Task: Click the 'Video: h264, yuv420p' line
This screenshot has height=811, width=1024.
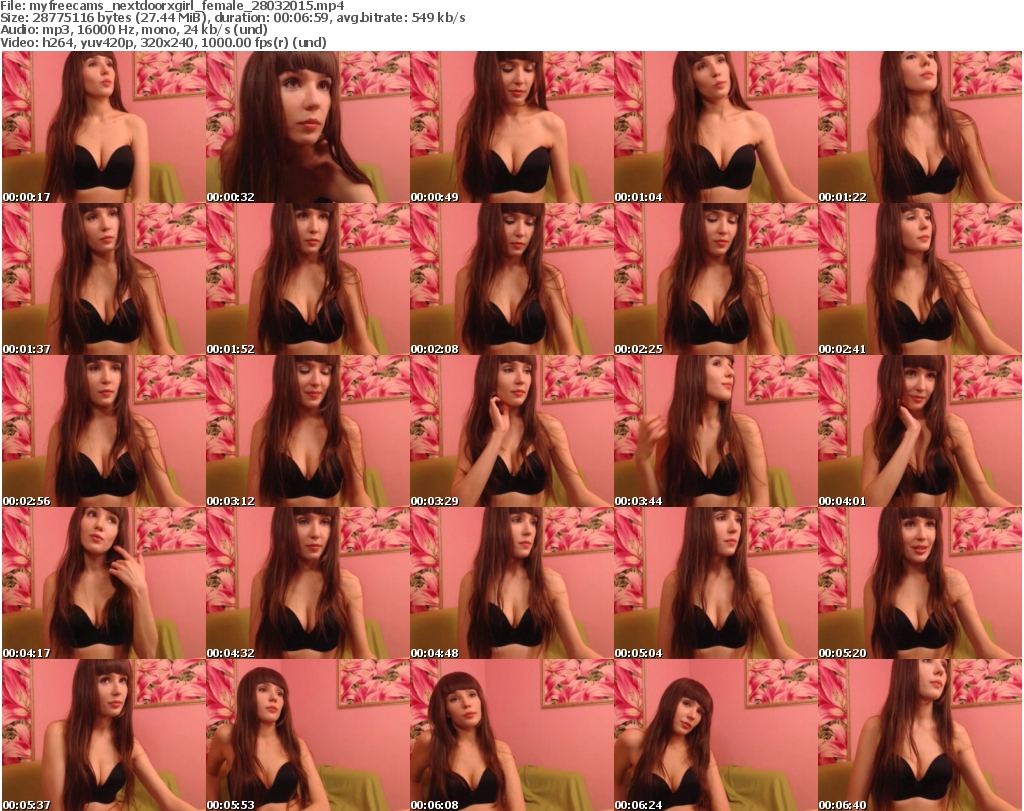Action: click(x=163, y=42)
